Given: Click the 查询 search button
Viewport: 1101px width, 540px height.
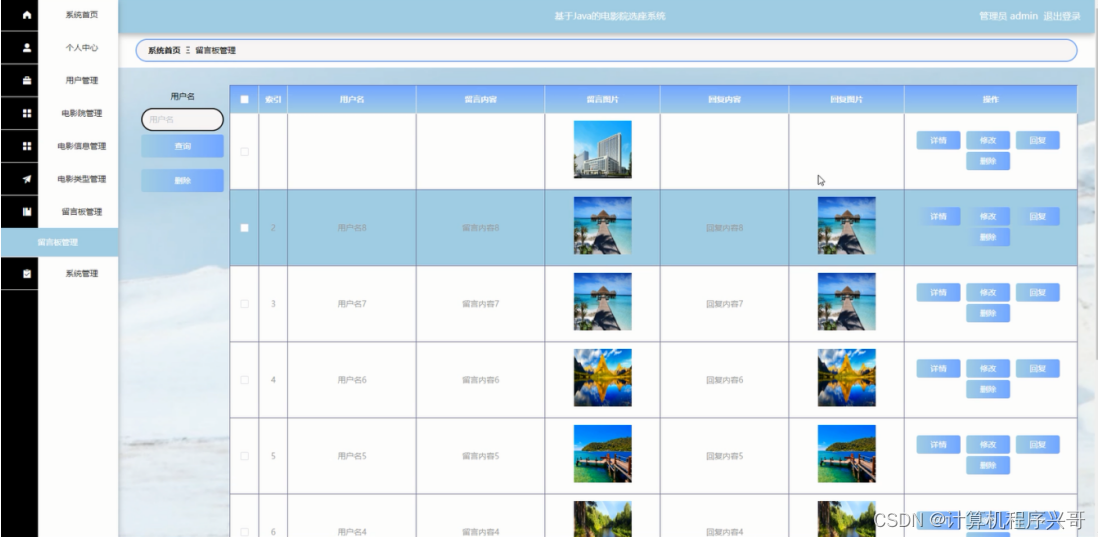Looking at the screenshot, I should tap(183, 146).
